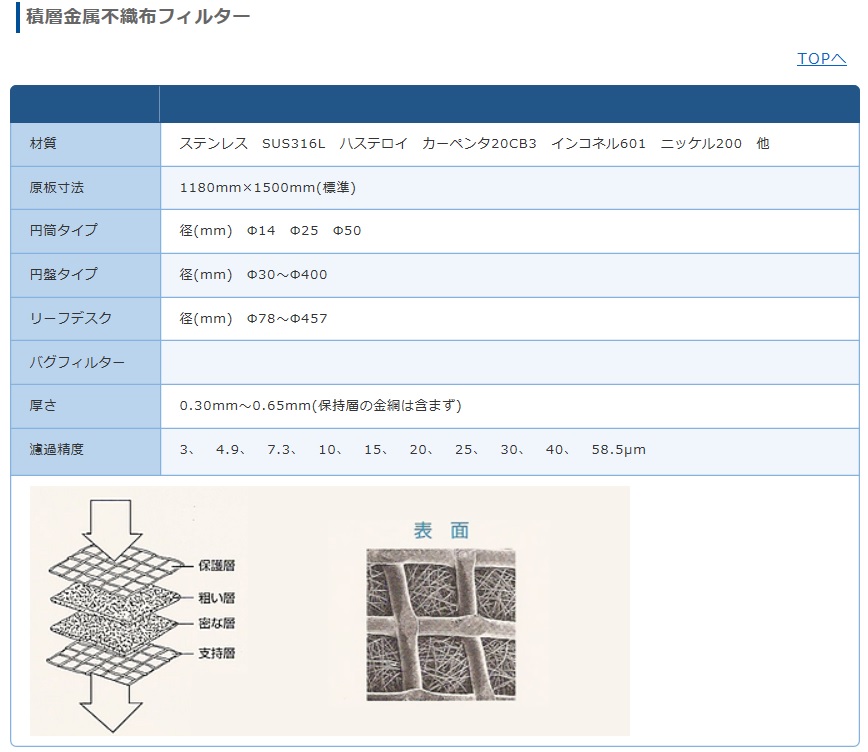The height and width of the screenshot is (752, 868).
Task: Click the 円盤タイプ row label
Action: pyautogui.click(x=64, y=274)
